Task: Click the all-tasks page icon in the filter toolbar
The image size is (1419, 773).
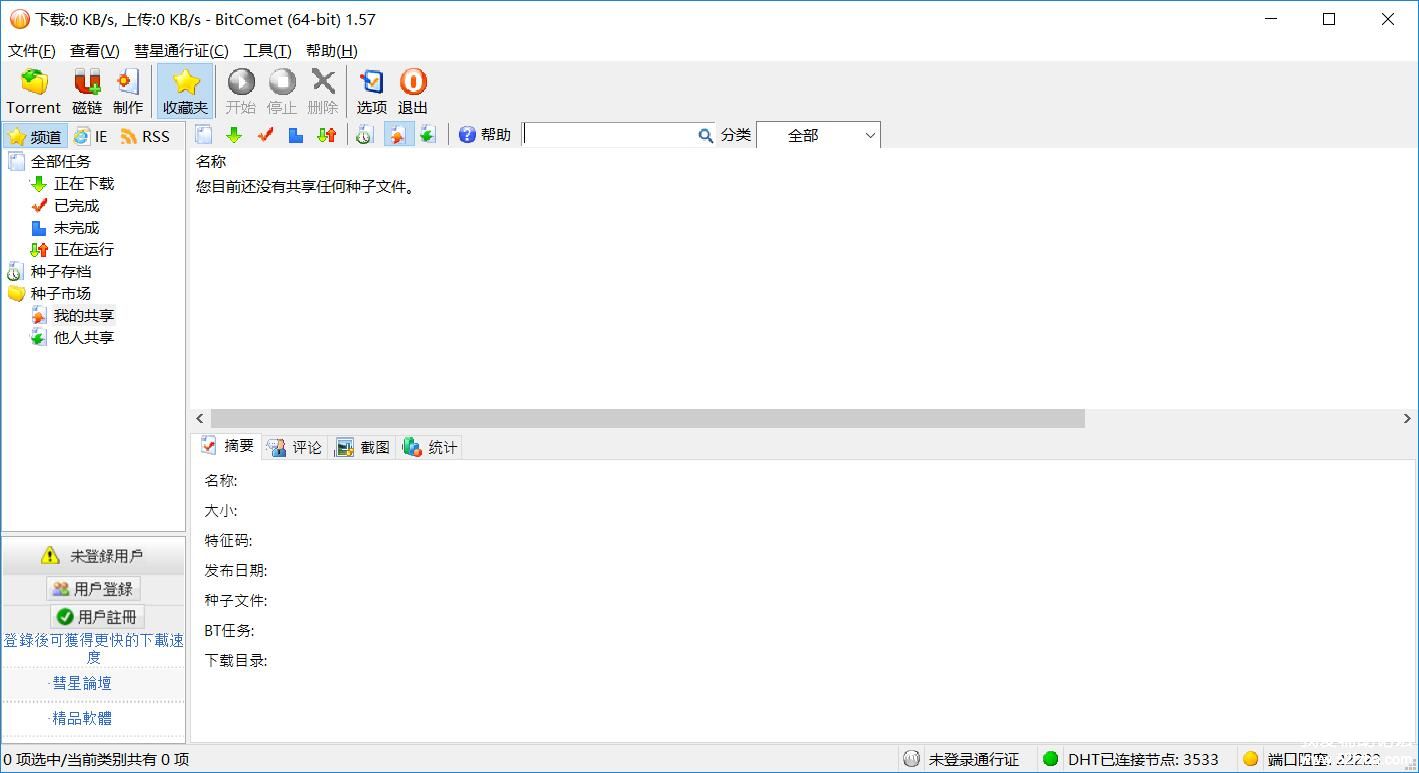Action: [204, 135]
